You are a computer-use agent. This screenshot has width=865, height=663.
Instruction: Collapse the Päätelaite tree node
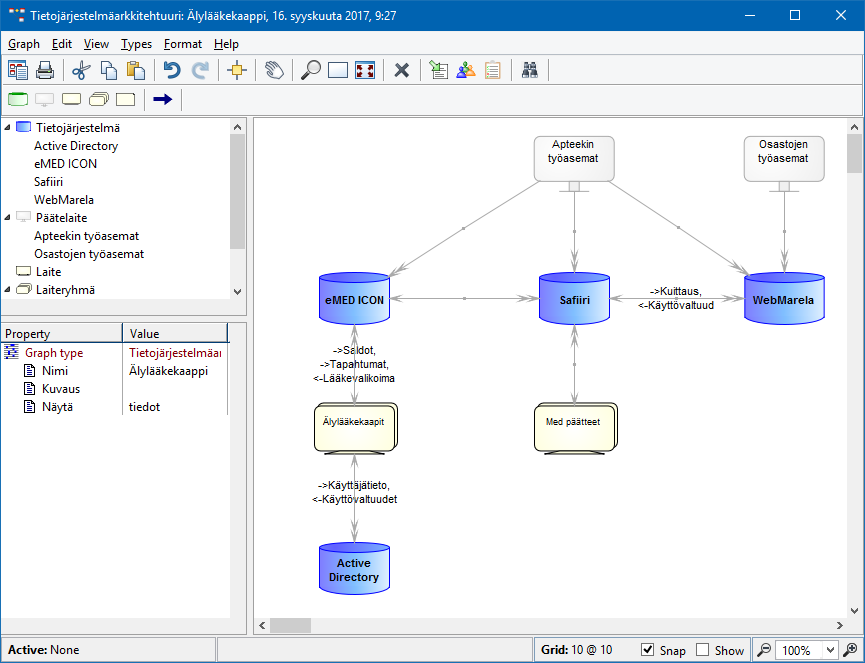[8, 217]
